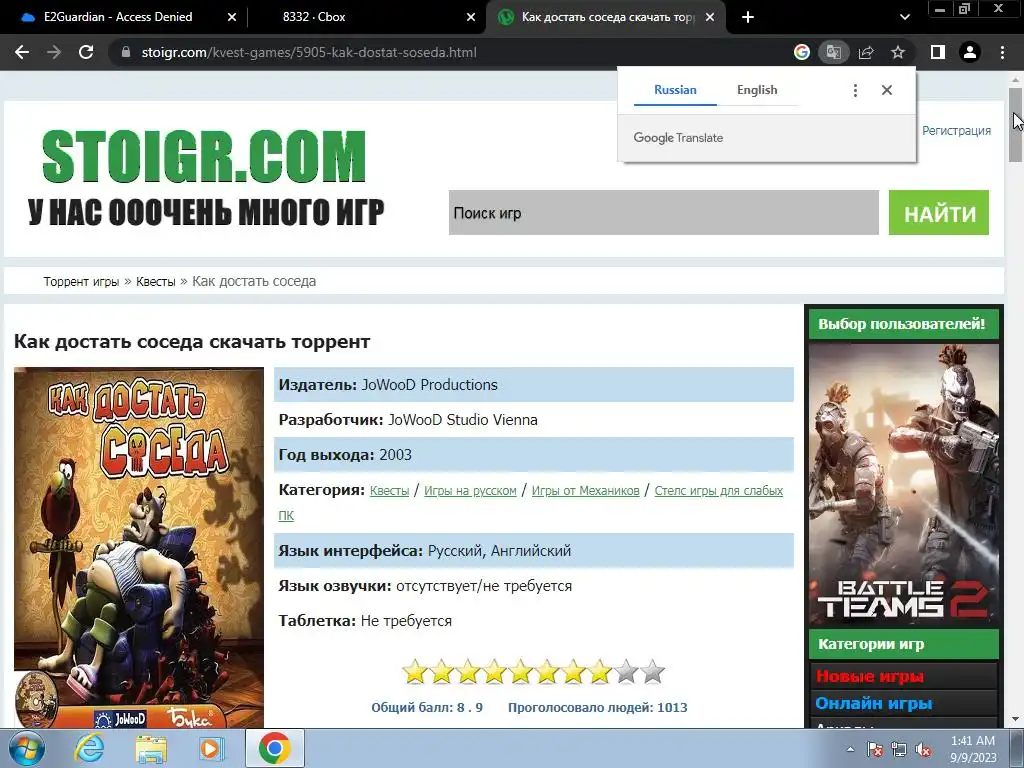
Task: Go back with the browser back arrow
Action: (22, 52)
